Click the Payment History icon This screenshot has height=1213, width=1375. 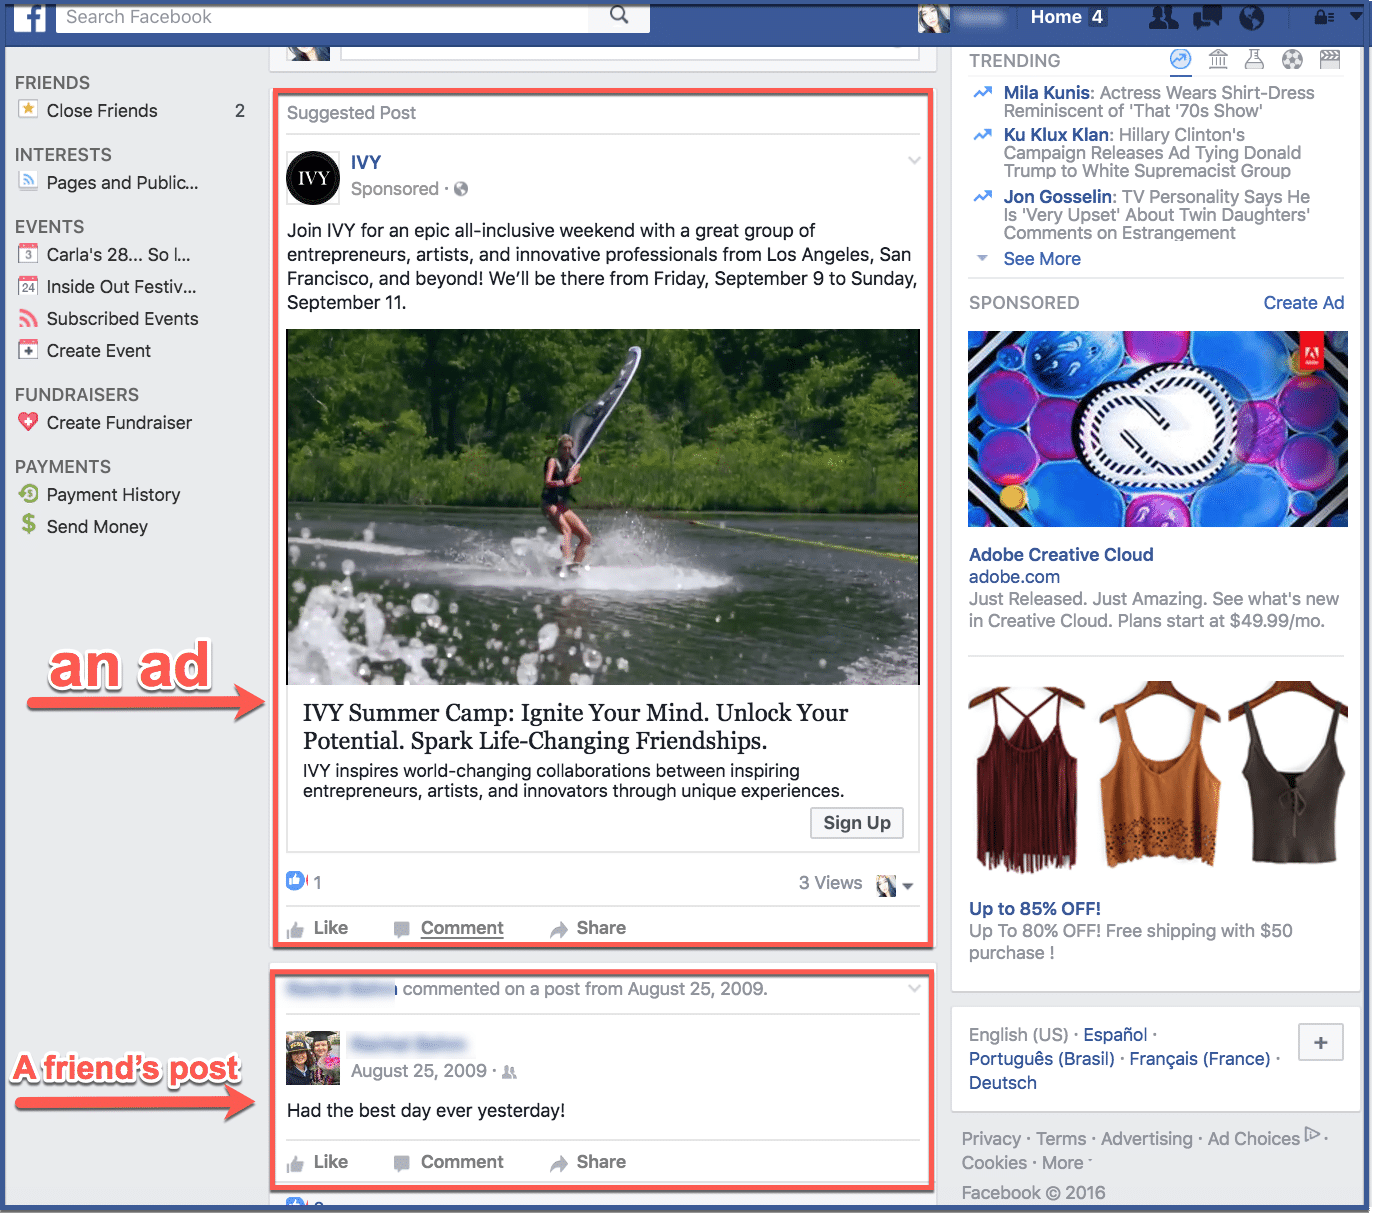point(28,494)
